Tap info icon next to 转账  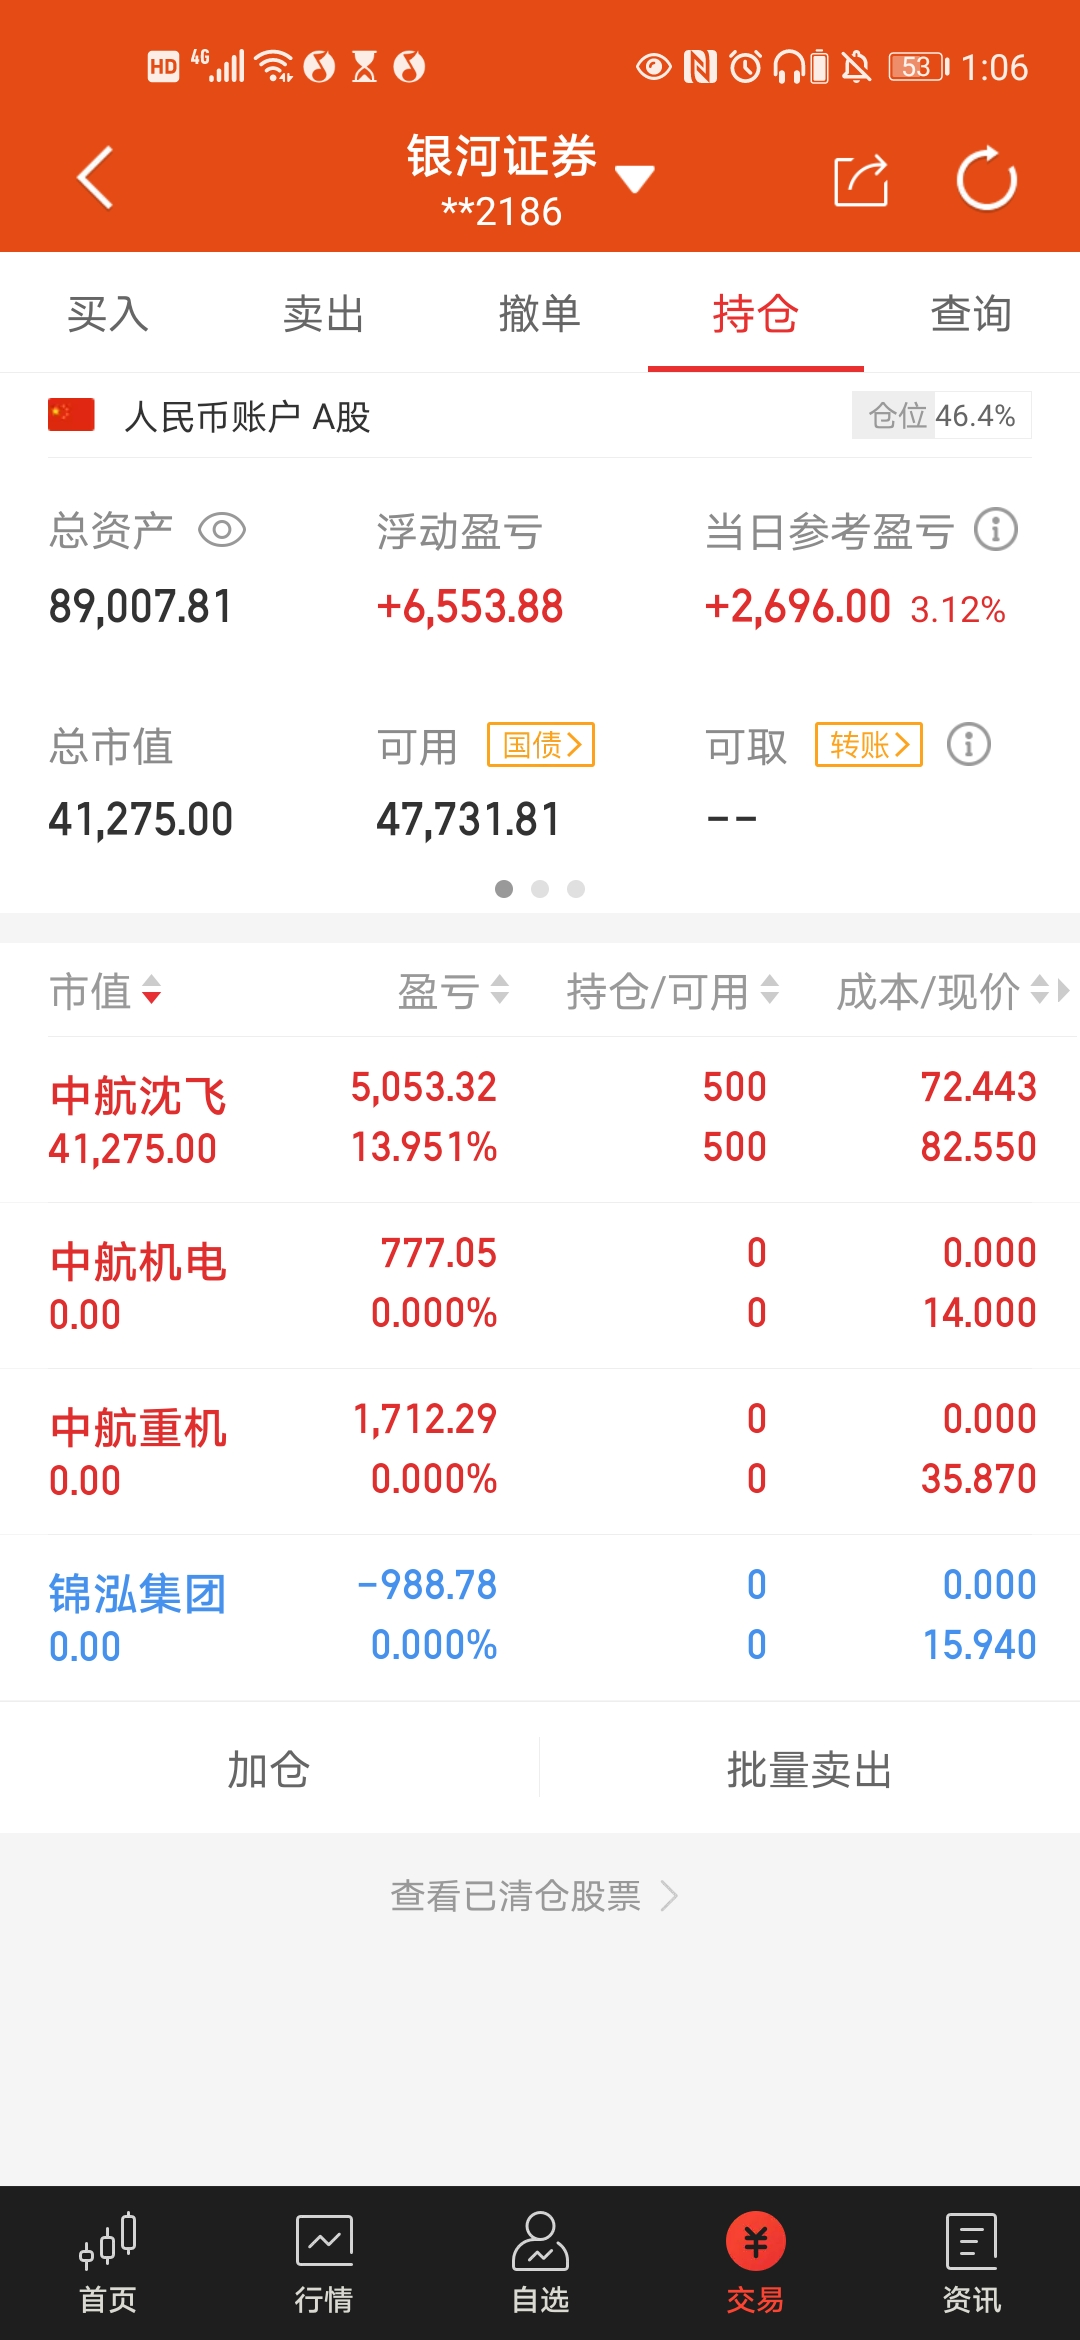pos(968,745)
